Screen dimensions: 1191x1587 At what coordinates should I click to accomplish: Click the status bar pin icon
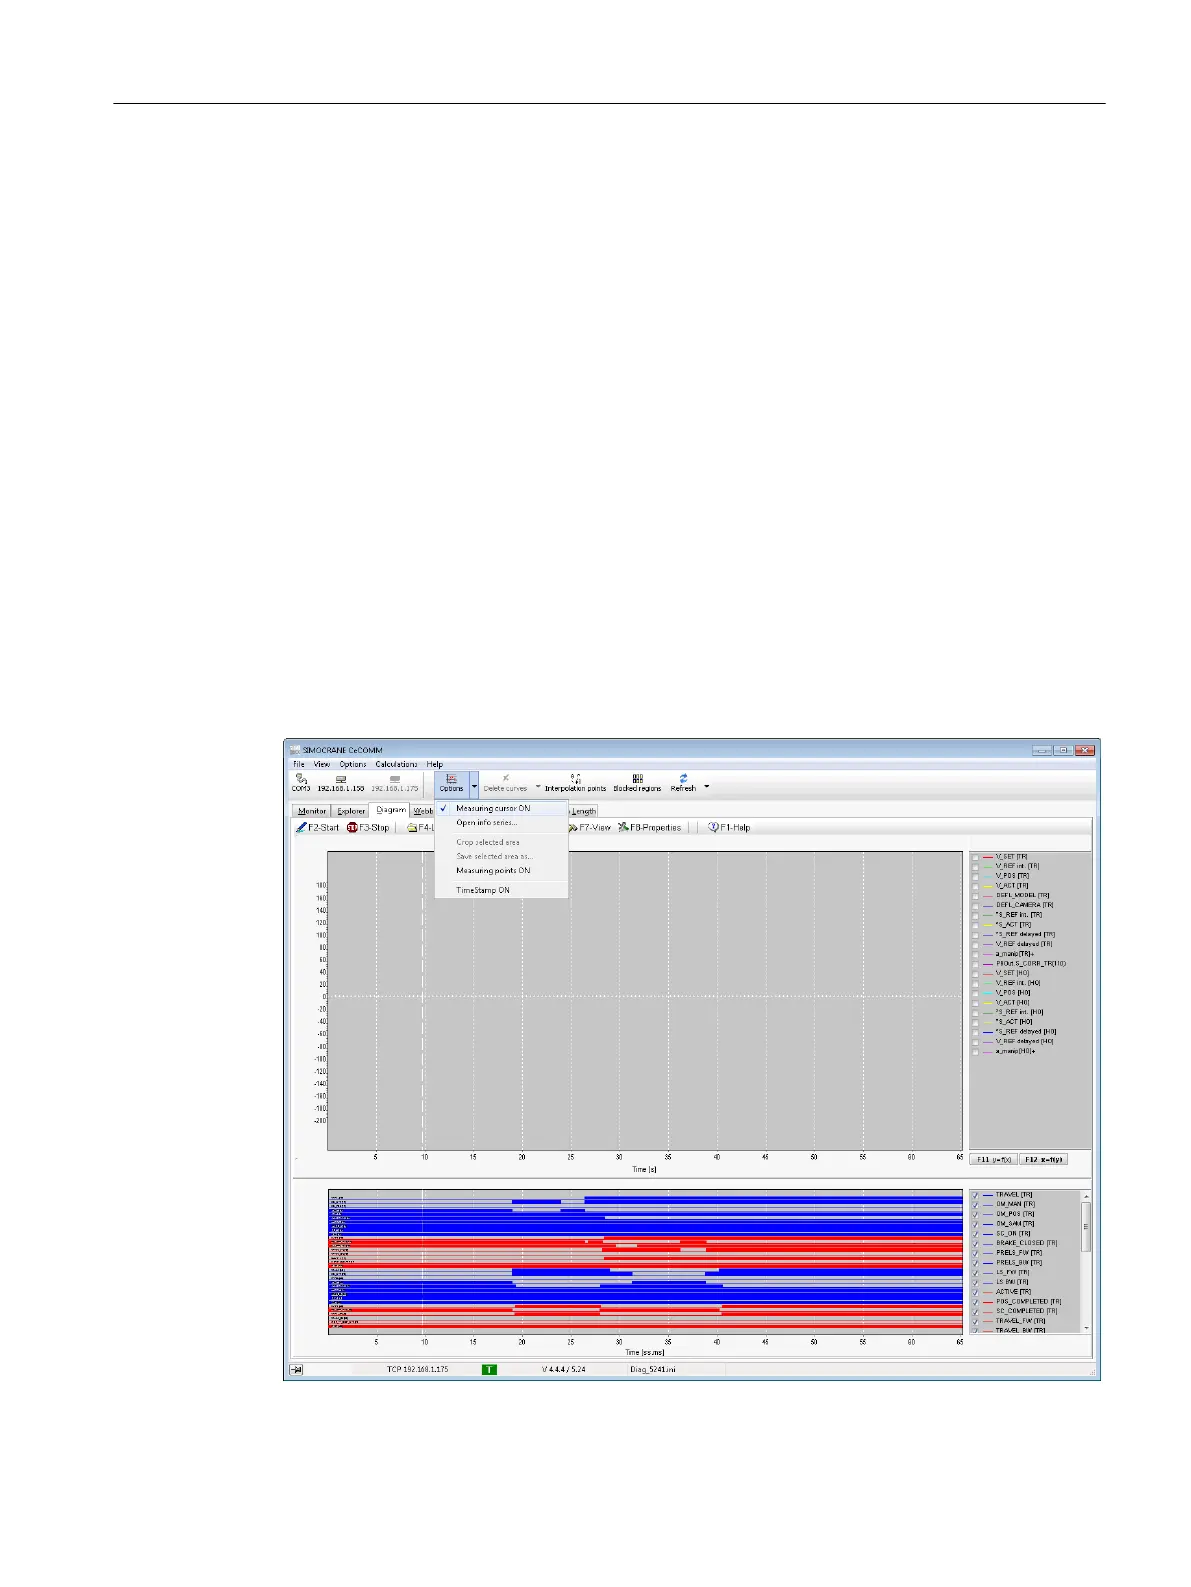[x=297, y=1369]
